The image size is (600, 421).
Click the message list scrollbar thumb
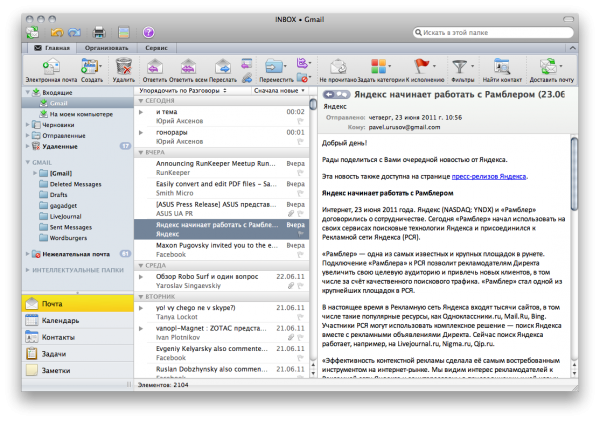point(313,104)
